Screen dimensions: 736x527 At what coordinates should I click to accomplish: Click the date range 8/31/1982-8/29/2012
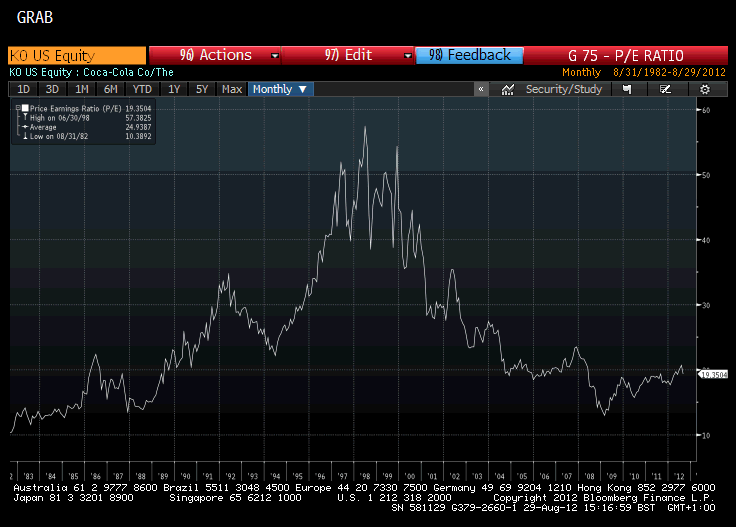coord(669,72)
